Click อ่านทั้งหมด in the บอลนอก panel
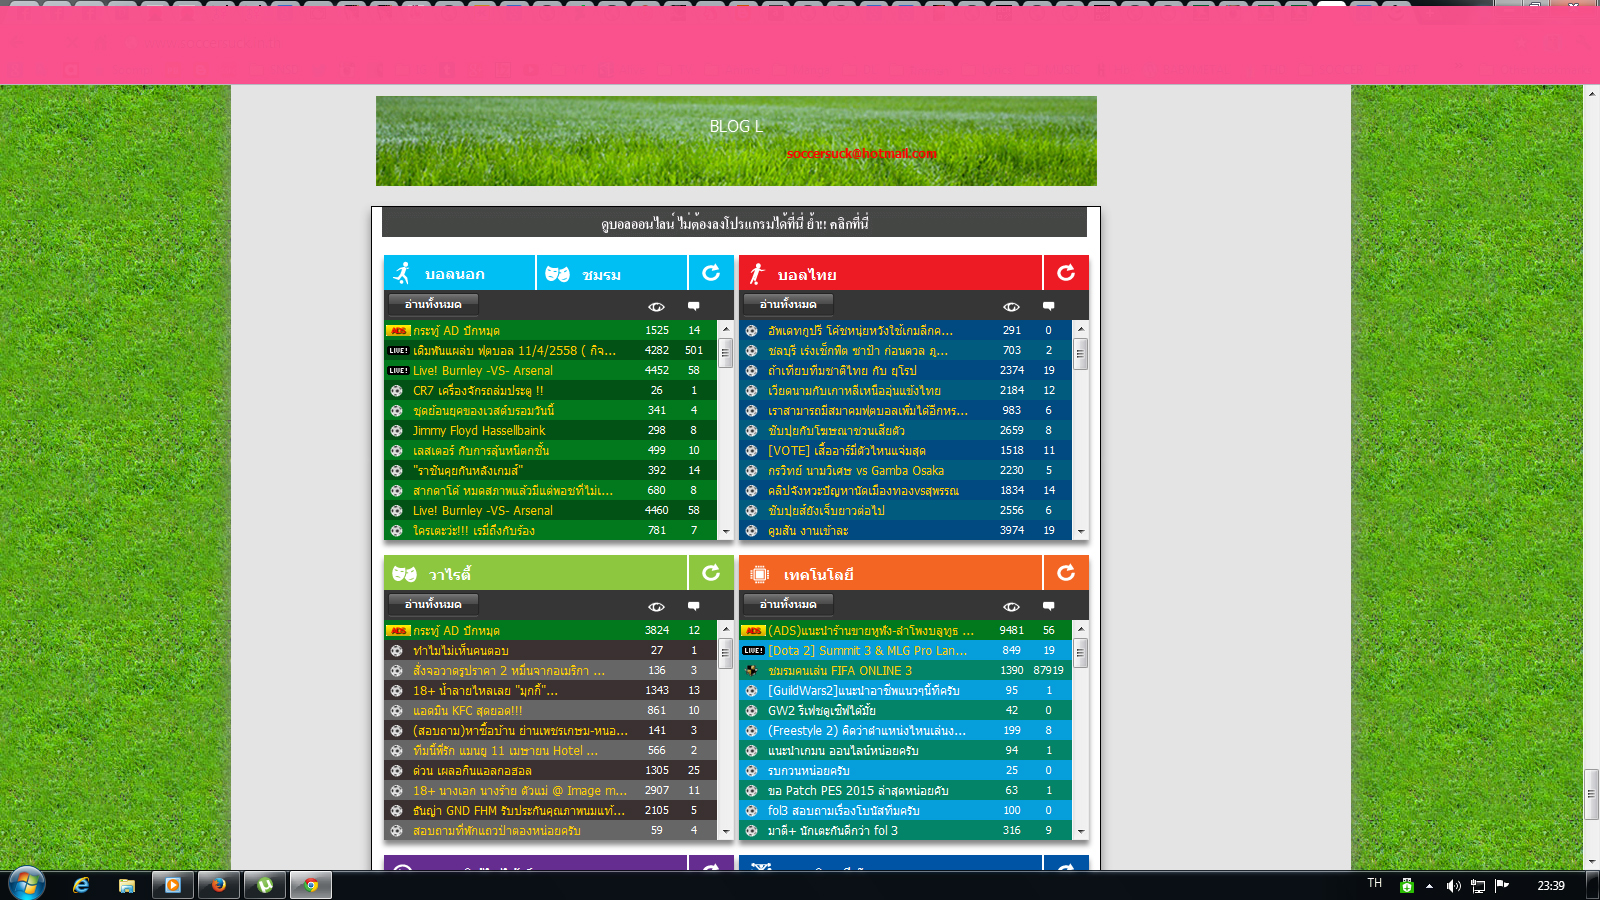Viewport: 1600px width, 900px height. click(433, 304)
